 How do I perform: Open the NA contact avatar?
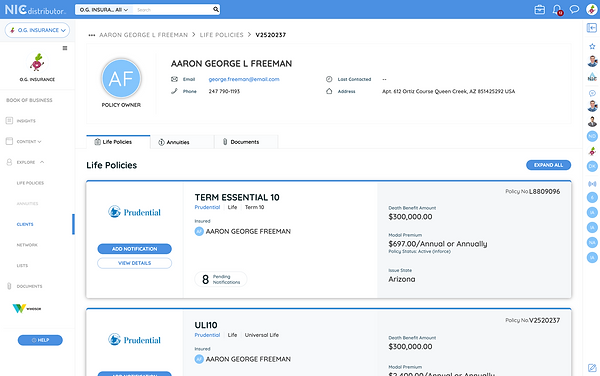[592, 242]
